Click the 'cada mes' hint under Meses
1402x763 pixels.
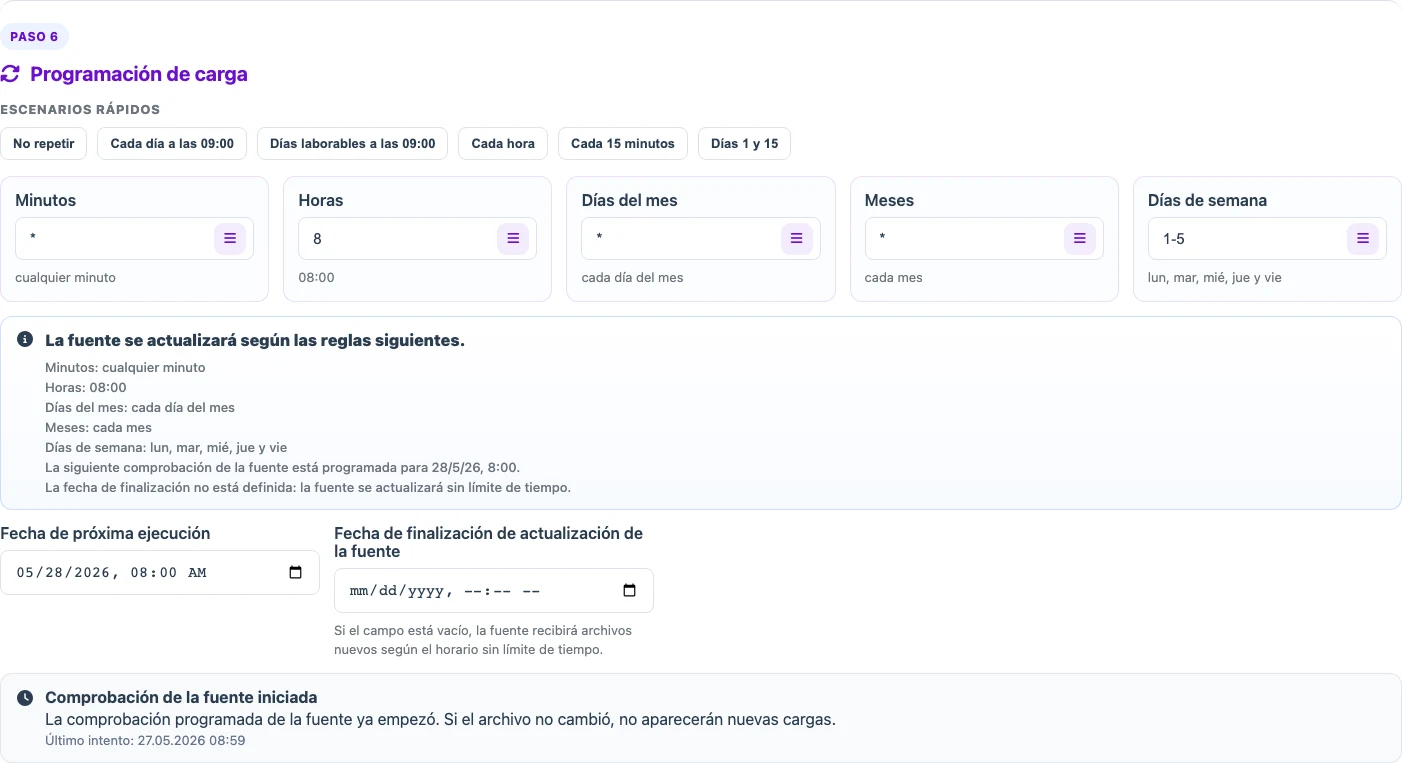[893, 277]
